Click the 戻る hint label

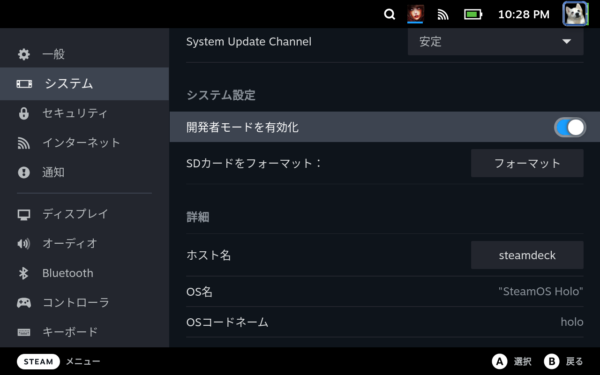click(574, 362)
